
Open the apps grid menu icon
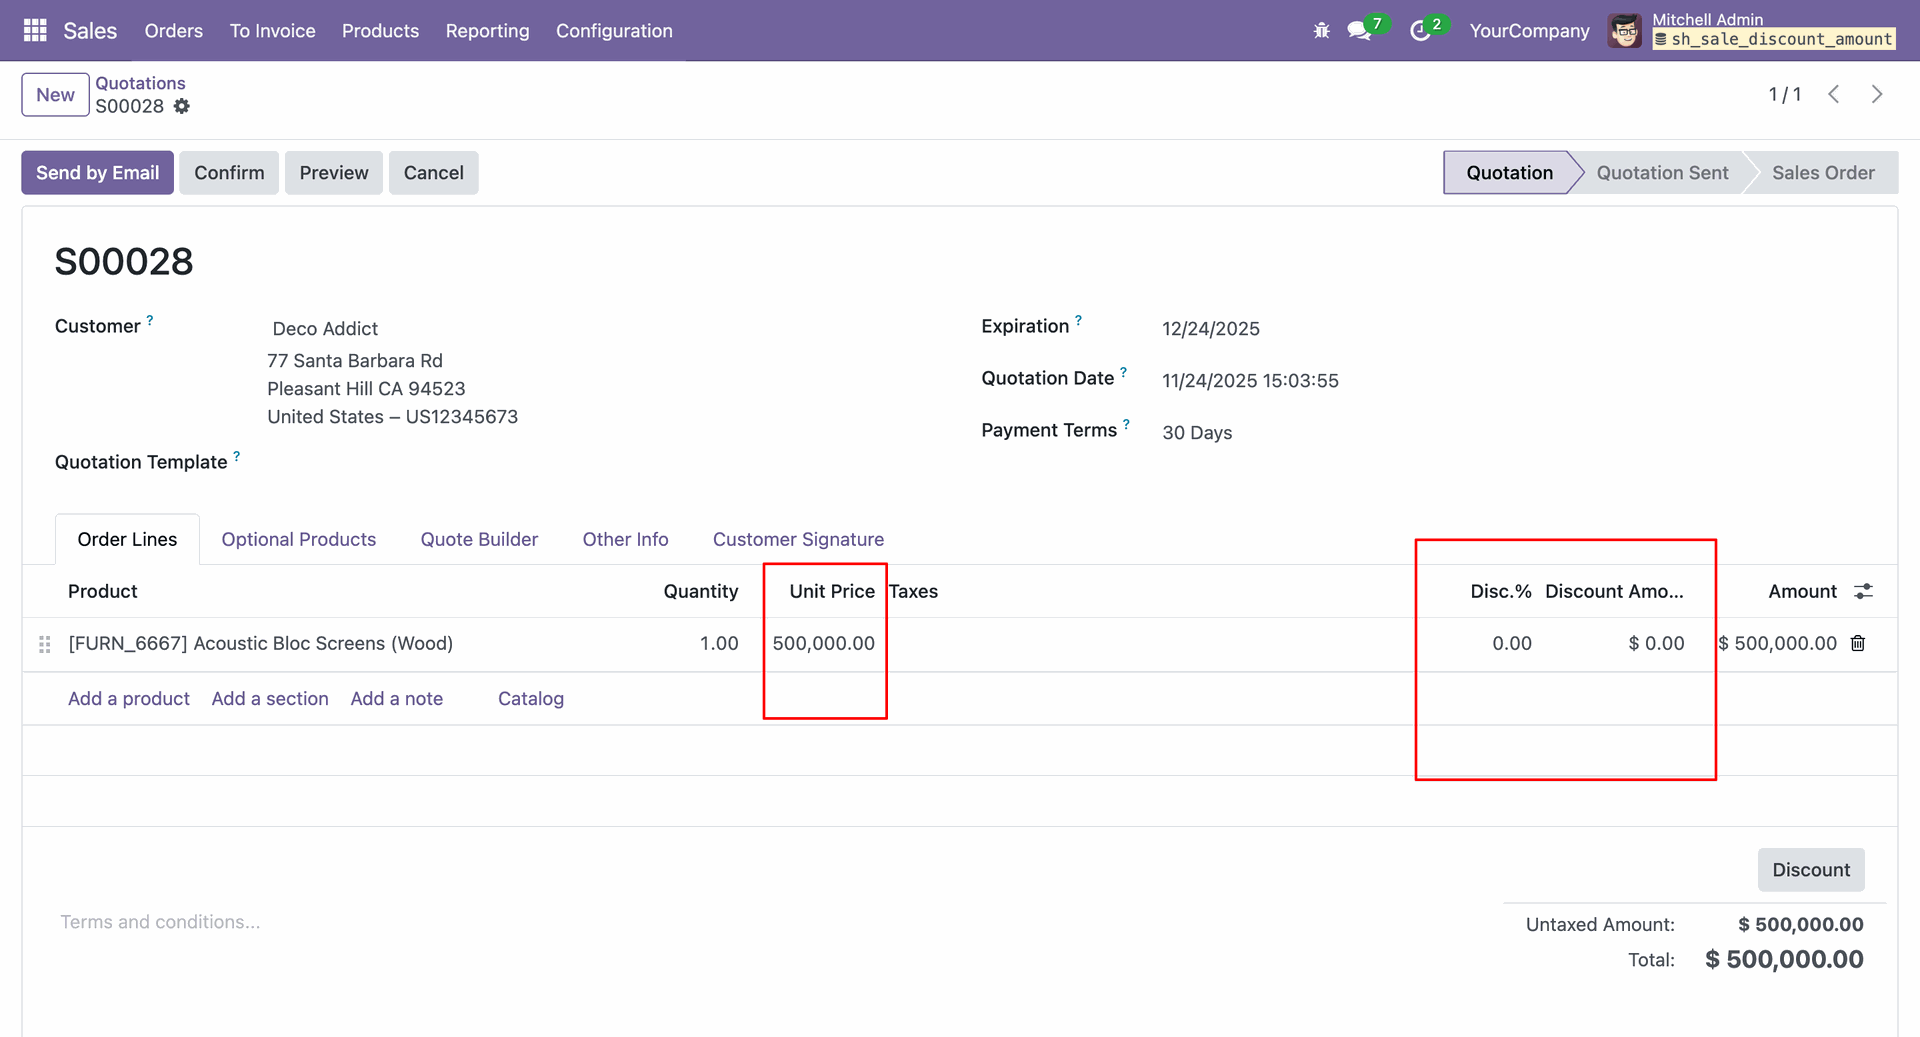pyautogui.click(x=35, y=30)
